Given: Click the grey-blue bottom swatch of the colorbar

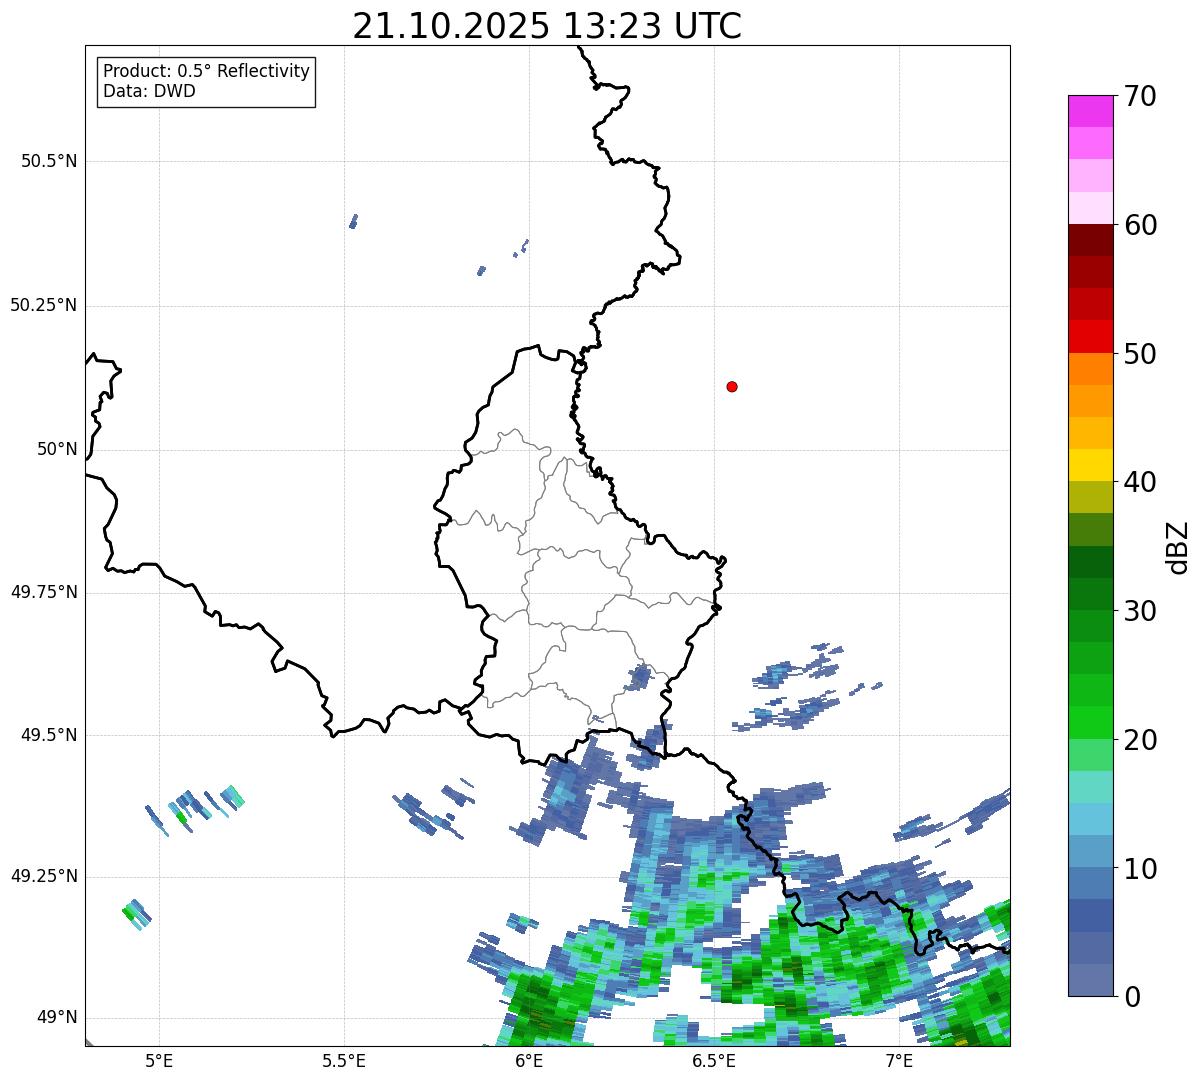Looking at the screenshot, I should (1090, 980).
